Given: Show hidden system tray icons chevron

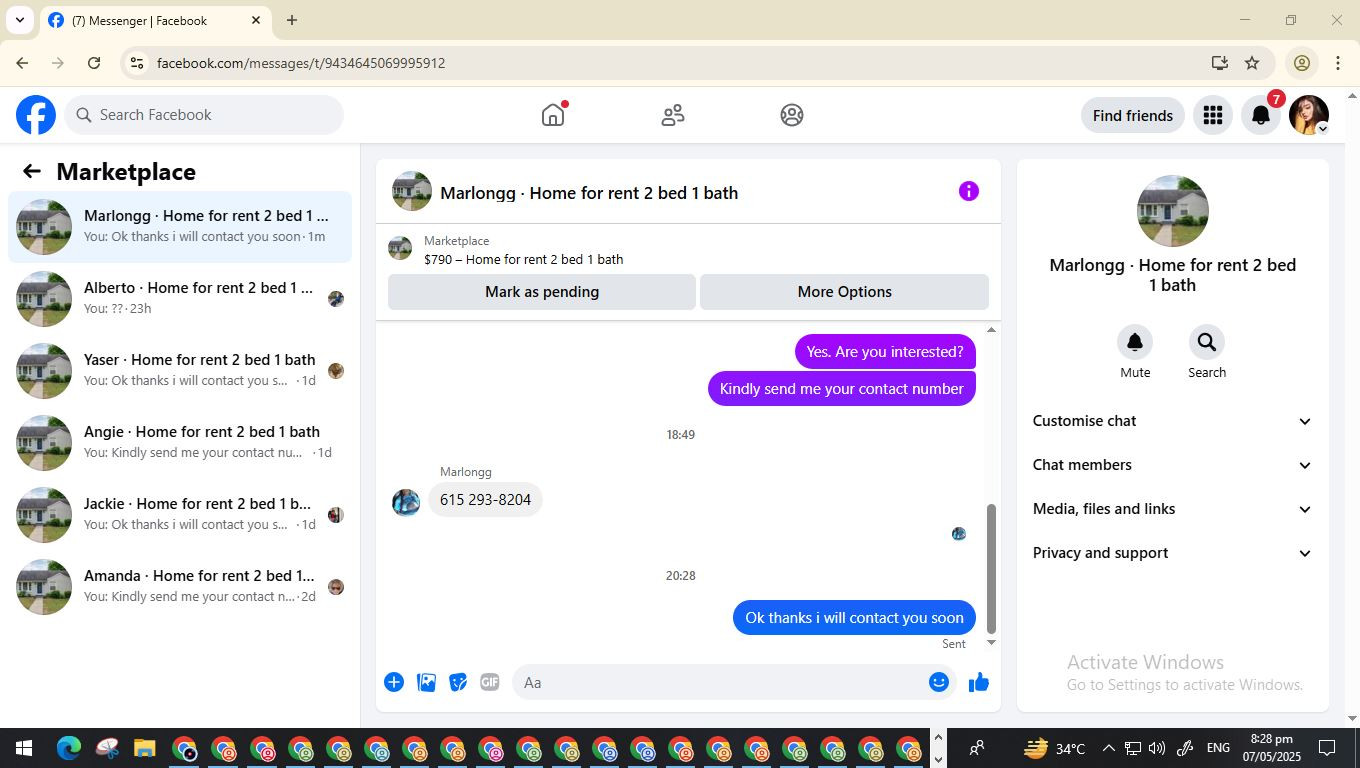Looking at the screenshot, I should click(x=1108, y=748).
